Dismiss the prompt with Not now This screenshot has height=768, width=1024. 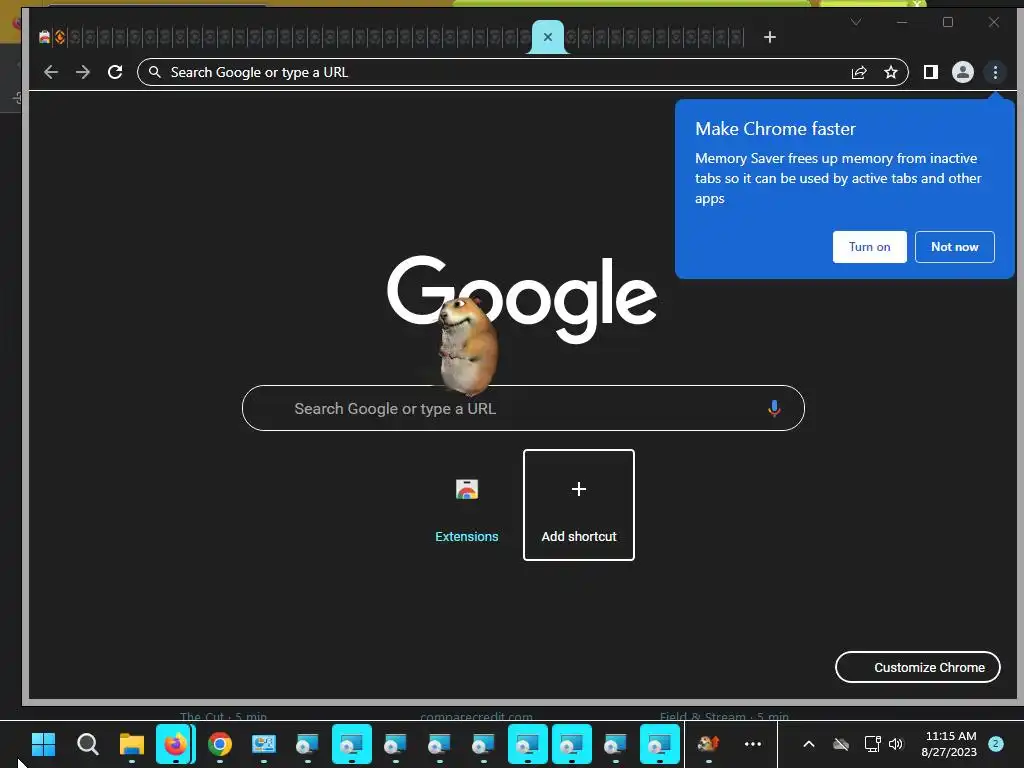[x=954, y=247]
